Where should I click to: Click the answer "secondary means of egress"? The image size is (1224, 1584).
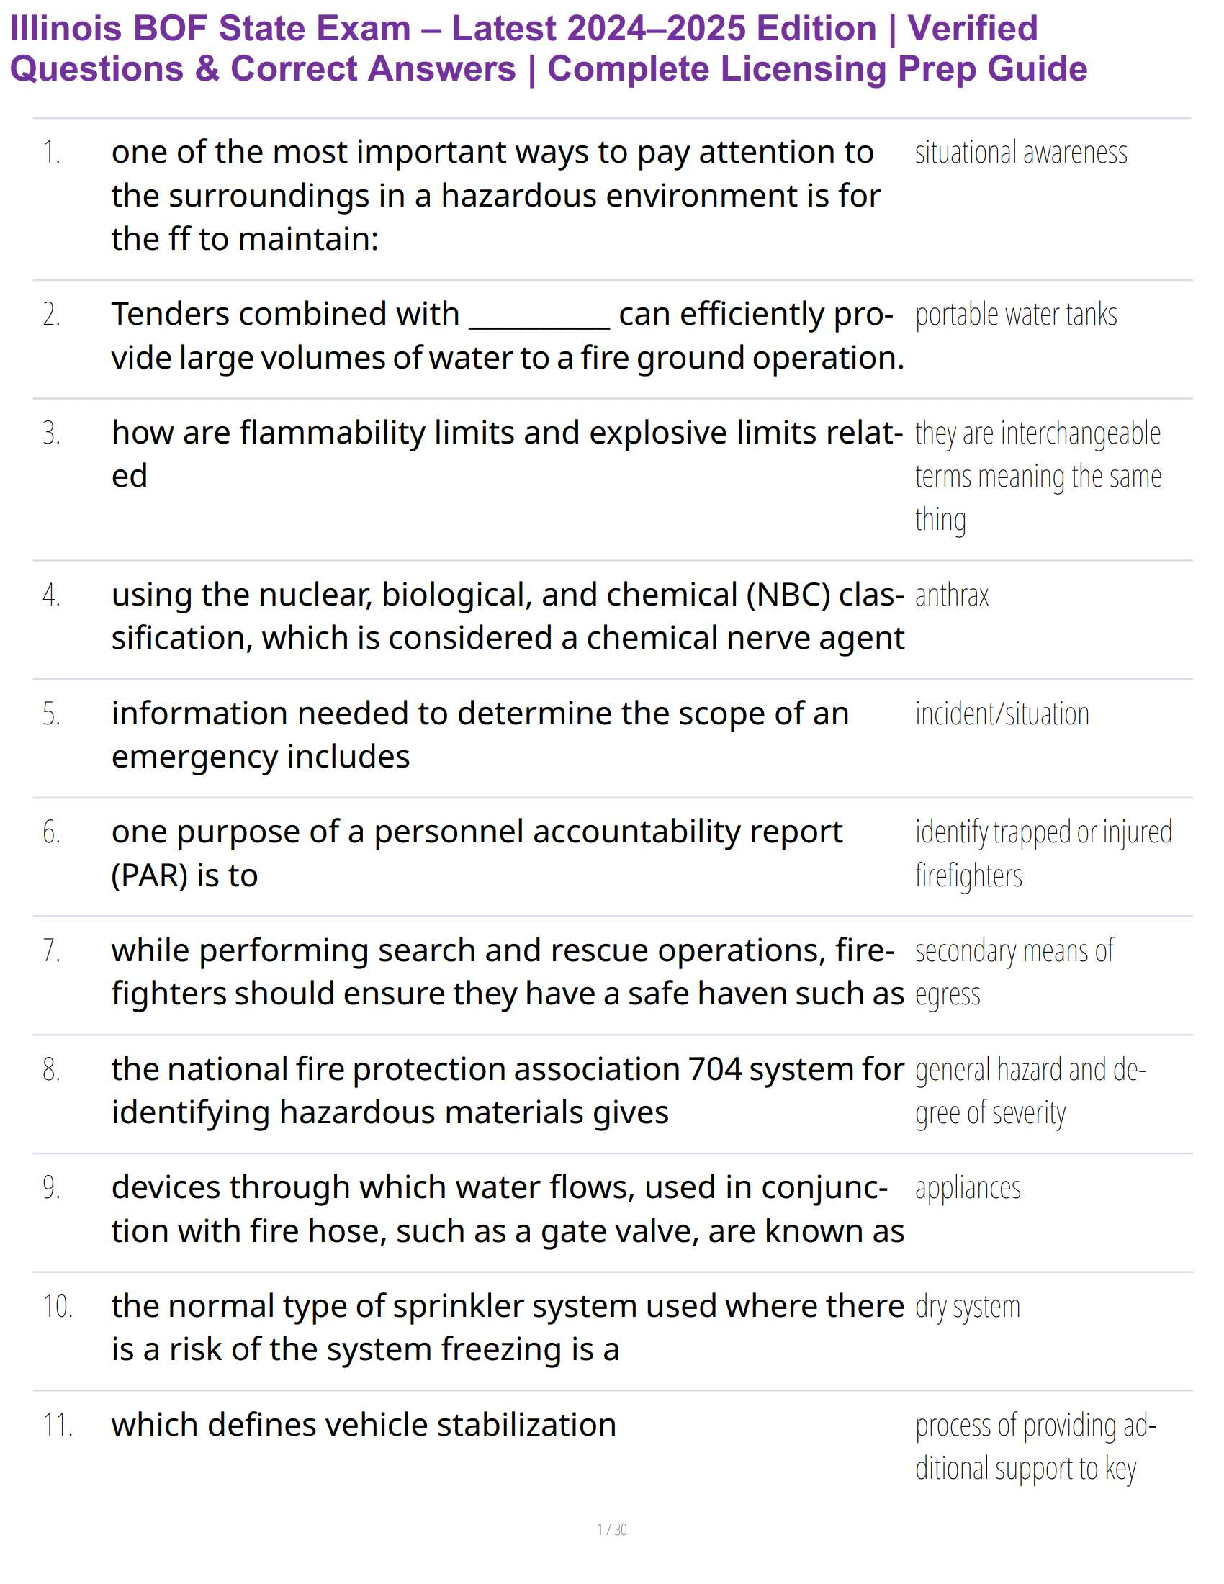(x=1013, y=971)
